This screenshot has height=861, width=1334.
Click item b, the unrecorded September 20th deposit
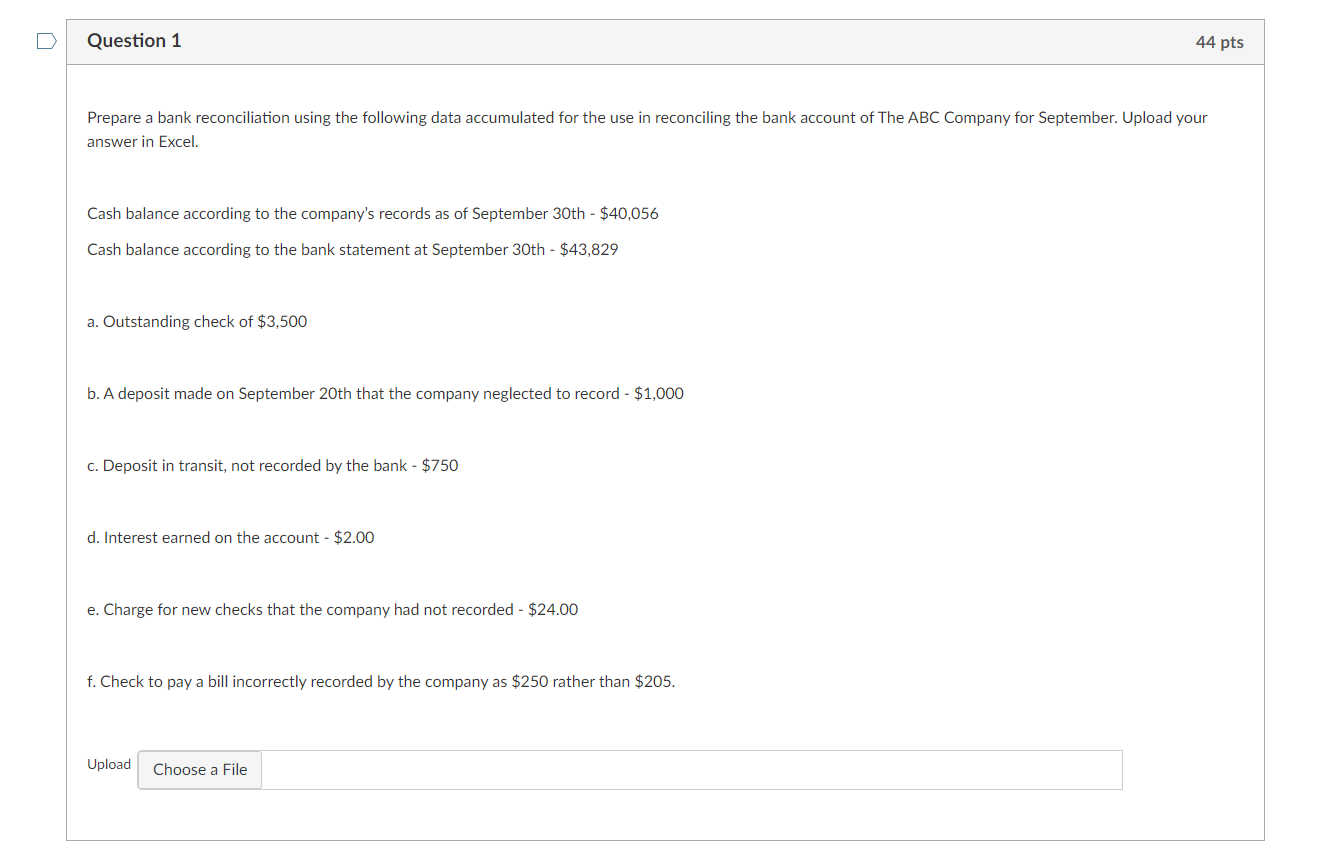pyautogui.click(x=385, y=393)
